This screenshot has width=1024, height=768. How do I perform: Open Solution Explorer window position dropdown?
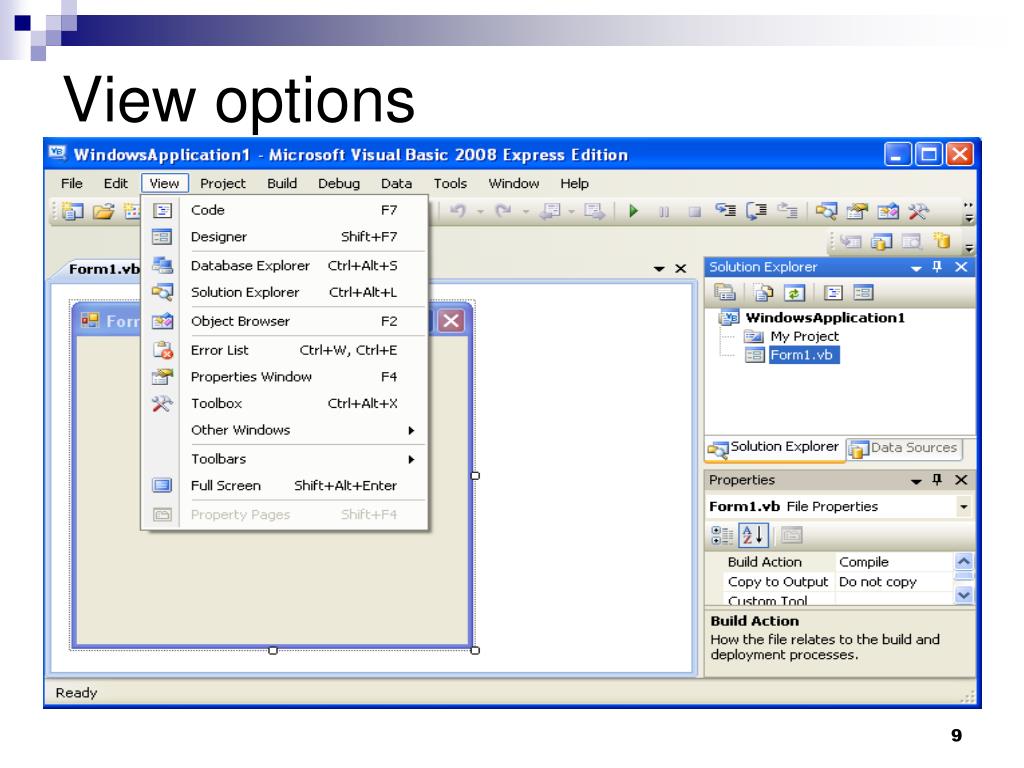916,268
